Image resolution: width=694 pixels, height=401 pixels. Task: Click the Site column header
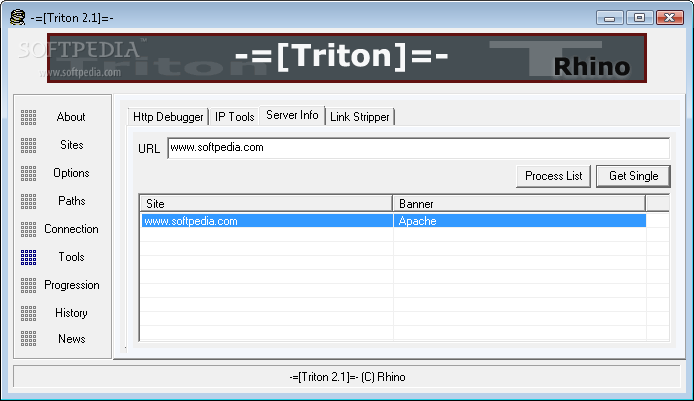(x=266, y=204)
